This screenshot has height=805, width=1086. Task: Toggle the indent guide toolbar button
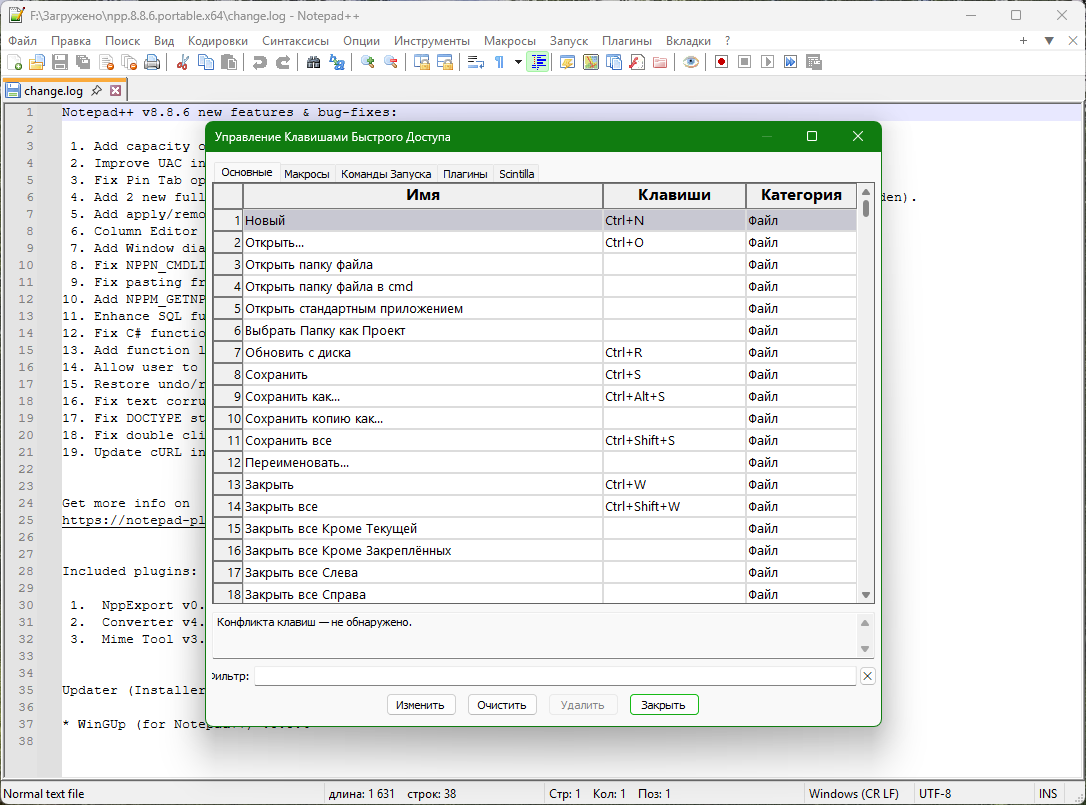coord(539,62)
